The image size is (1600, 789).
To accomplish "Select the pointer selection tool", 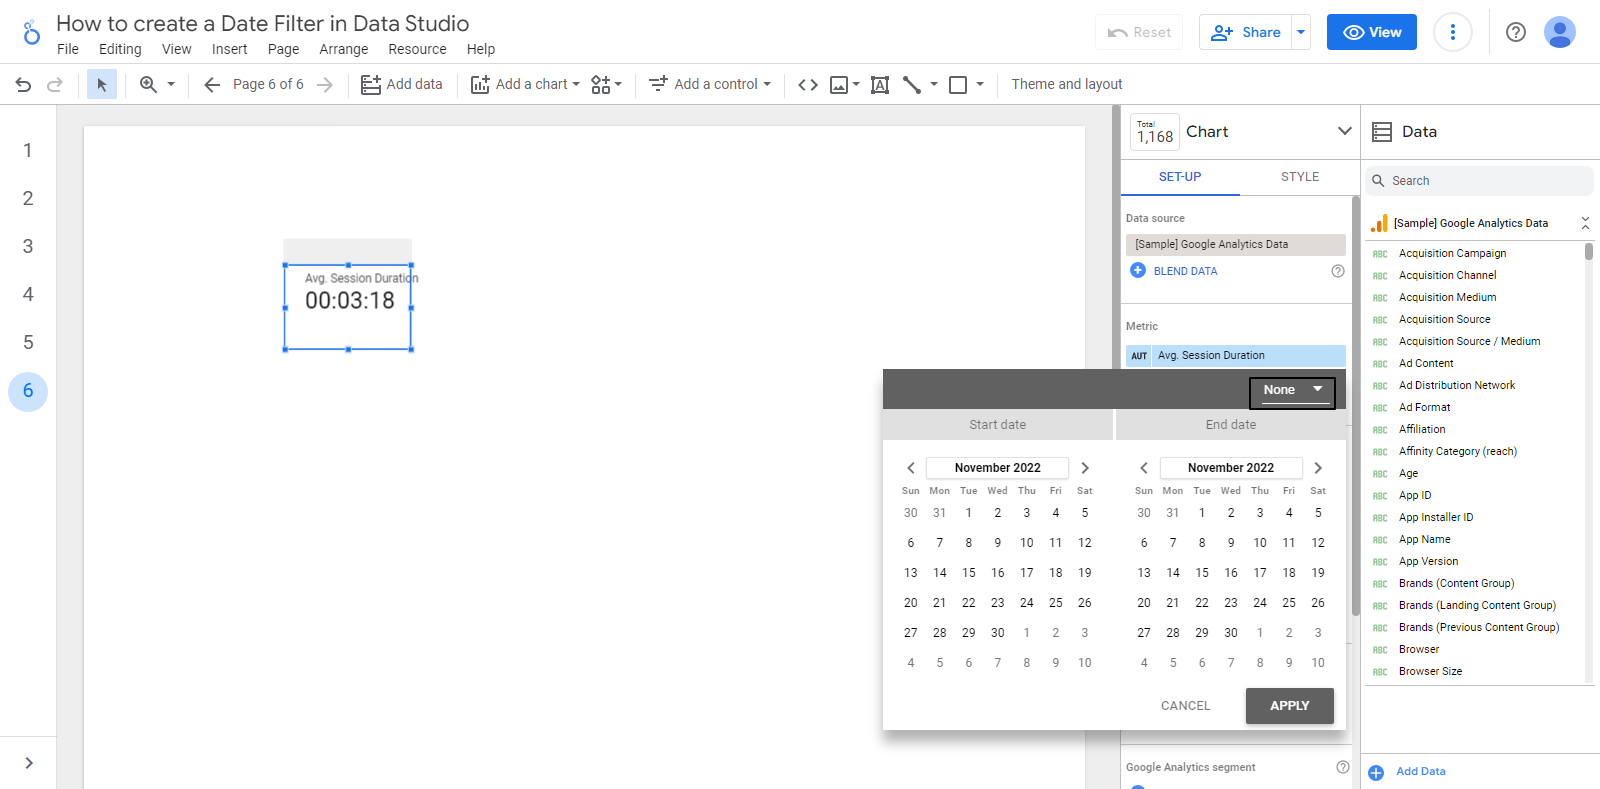I will coord(101,85).
